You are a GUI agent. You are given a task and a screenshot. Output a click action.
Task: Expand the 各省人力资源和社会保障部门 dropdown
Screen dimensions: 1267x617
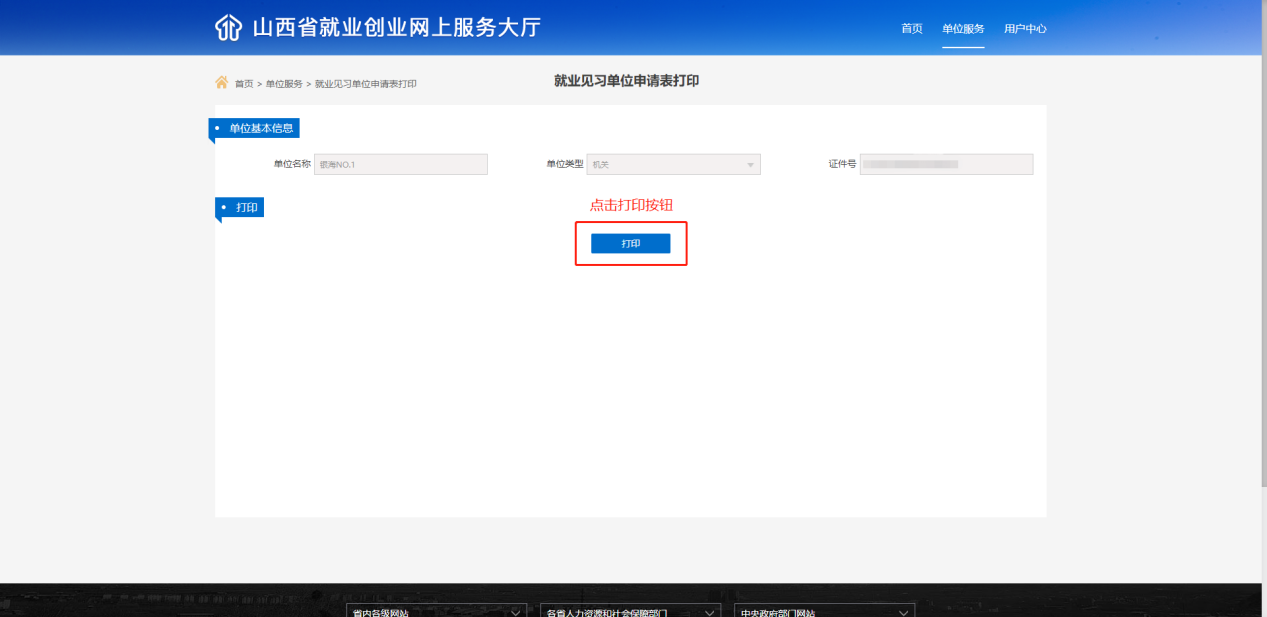point(630,611)
